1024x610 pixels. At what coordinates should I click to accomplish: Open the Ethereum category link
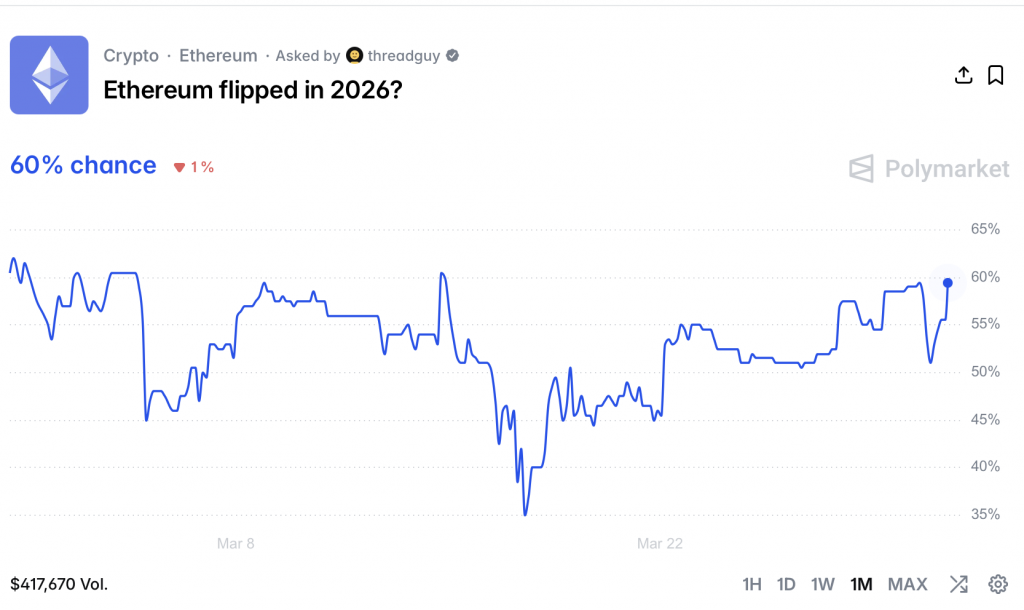[x=218, y=56]
